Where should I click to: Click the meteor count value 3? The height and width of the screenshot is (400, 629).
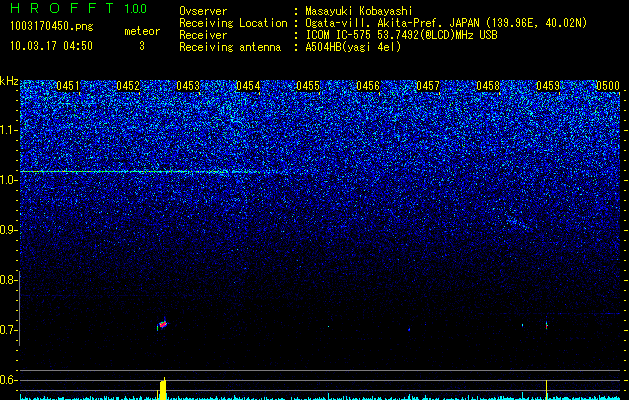(x=142, y=46)
